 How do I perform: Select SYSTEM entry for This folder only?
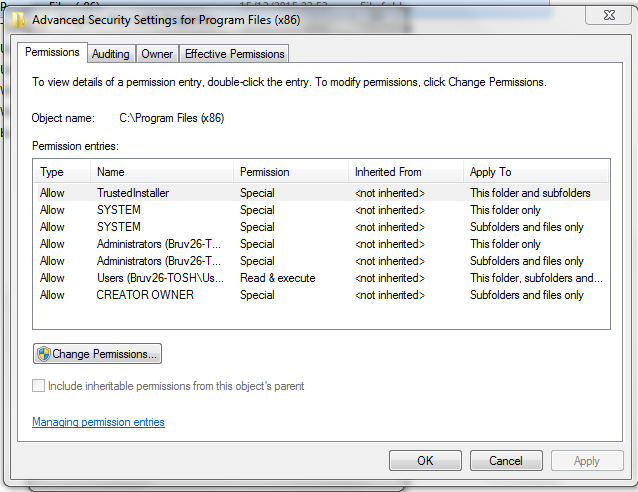point(118,210)
